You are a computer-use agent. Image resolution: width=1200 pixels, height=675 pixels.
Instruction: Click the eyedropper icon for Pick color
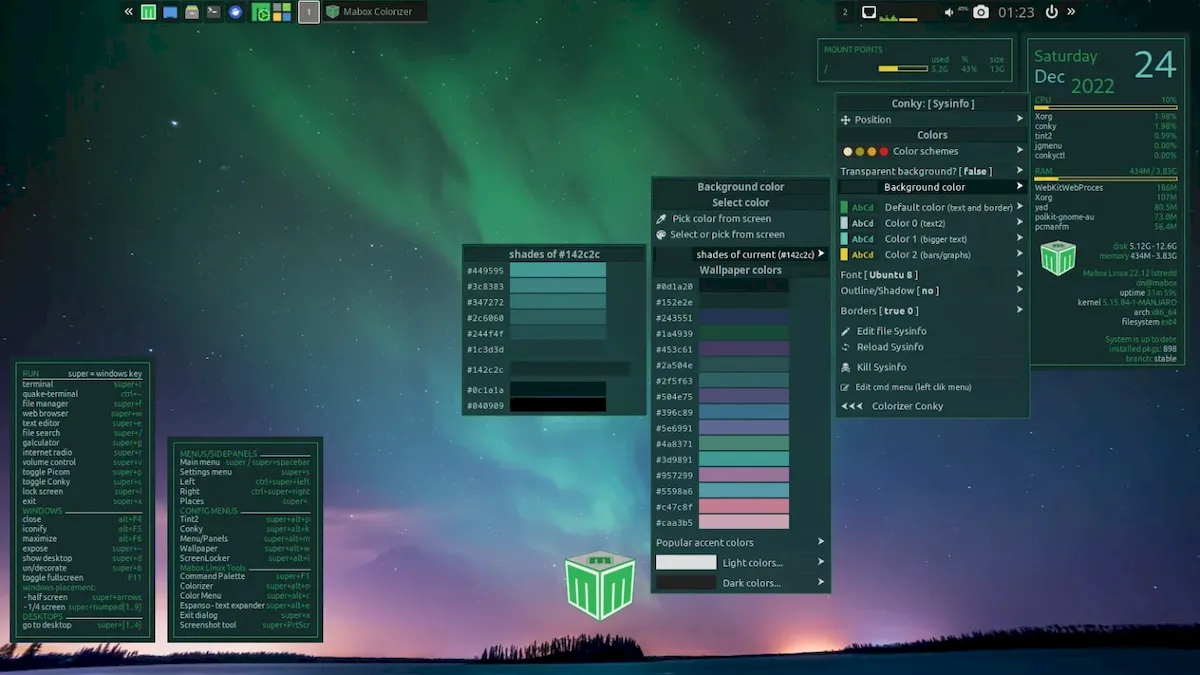coord(661,219)
